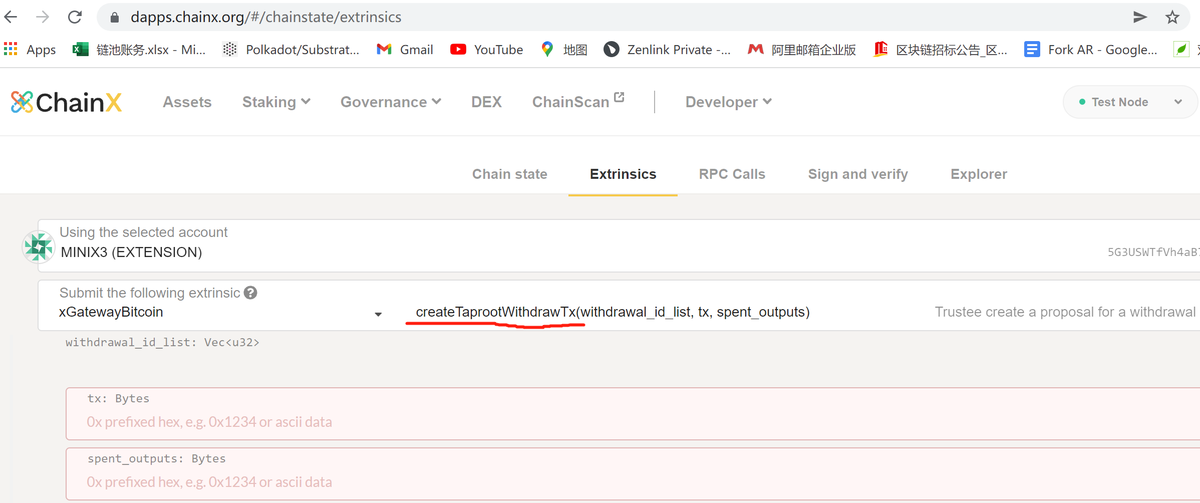Open the 阿里邮箱企业版 bookmark

802,49
